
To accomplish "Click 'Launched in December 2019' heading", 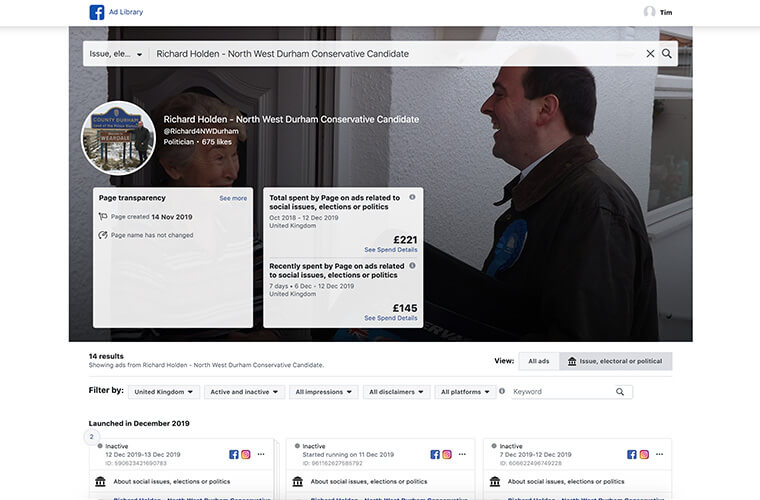I will (139, 423).
